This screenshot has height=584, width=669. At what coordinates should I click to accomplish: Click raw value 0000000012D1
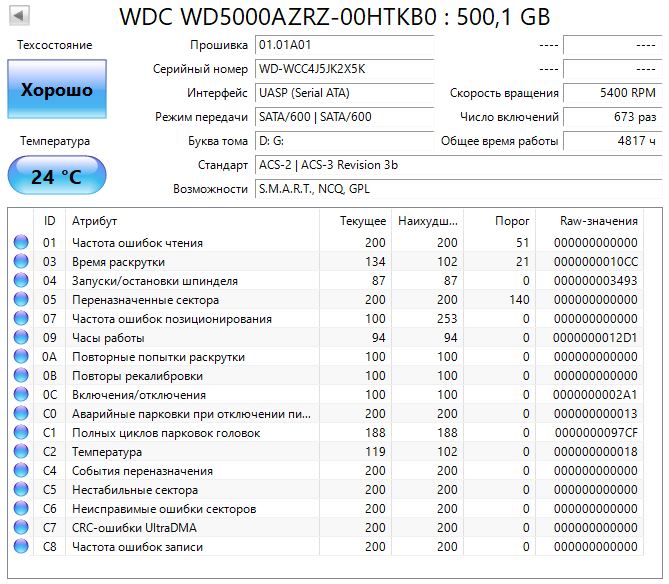tap(595, 337)
